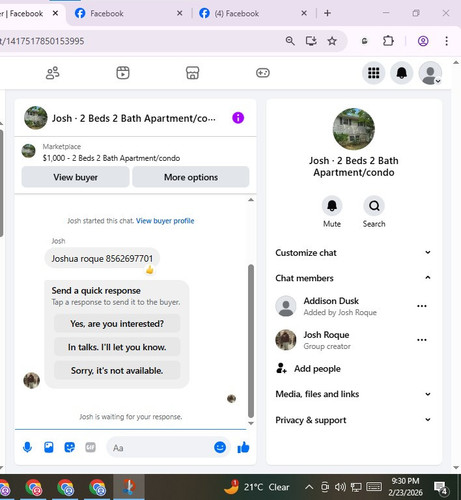Click the Chrome zoom magnifier icon
Image resolution: width=461 pixels, height=500 pixels.
[x=290, y=41]
